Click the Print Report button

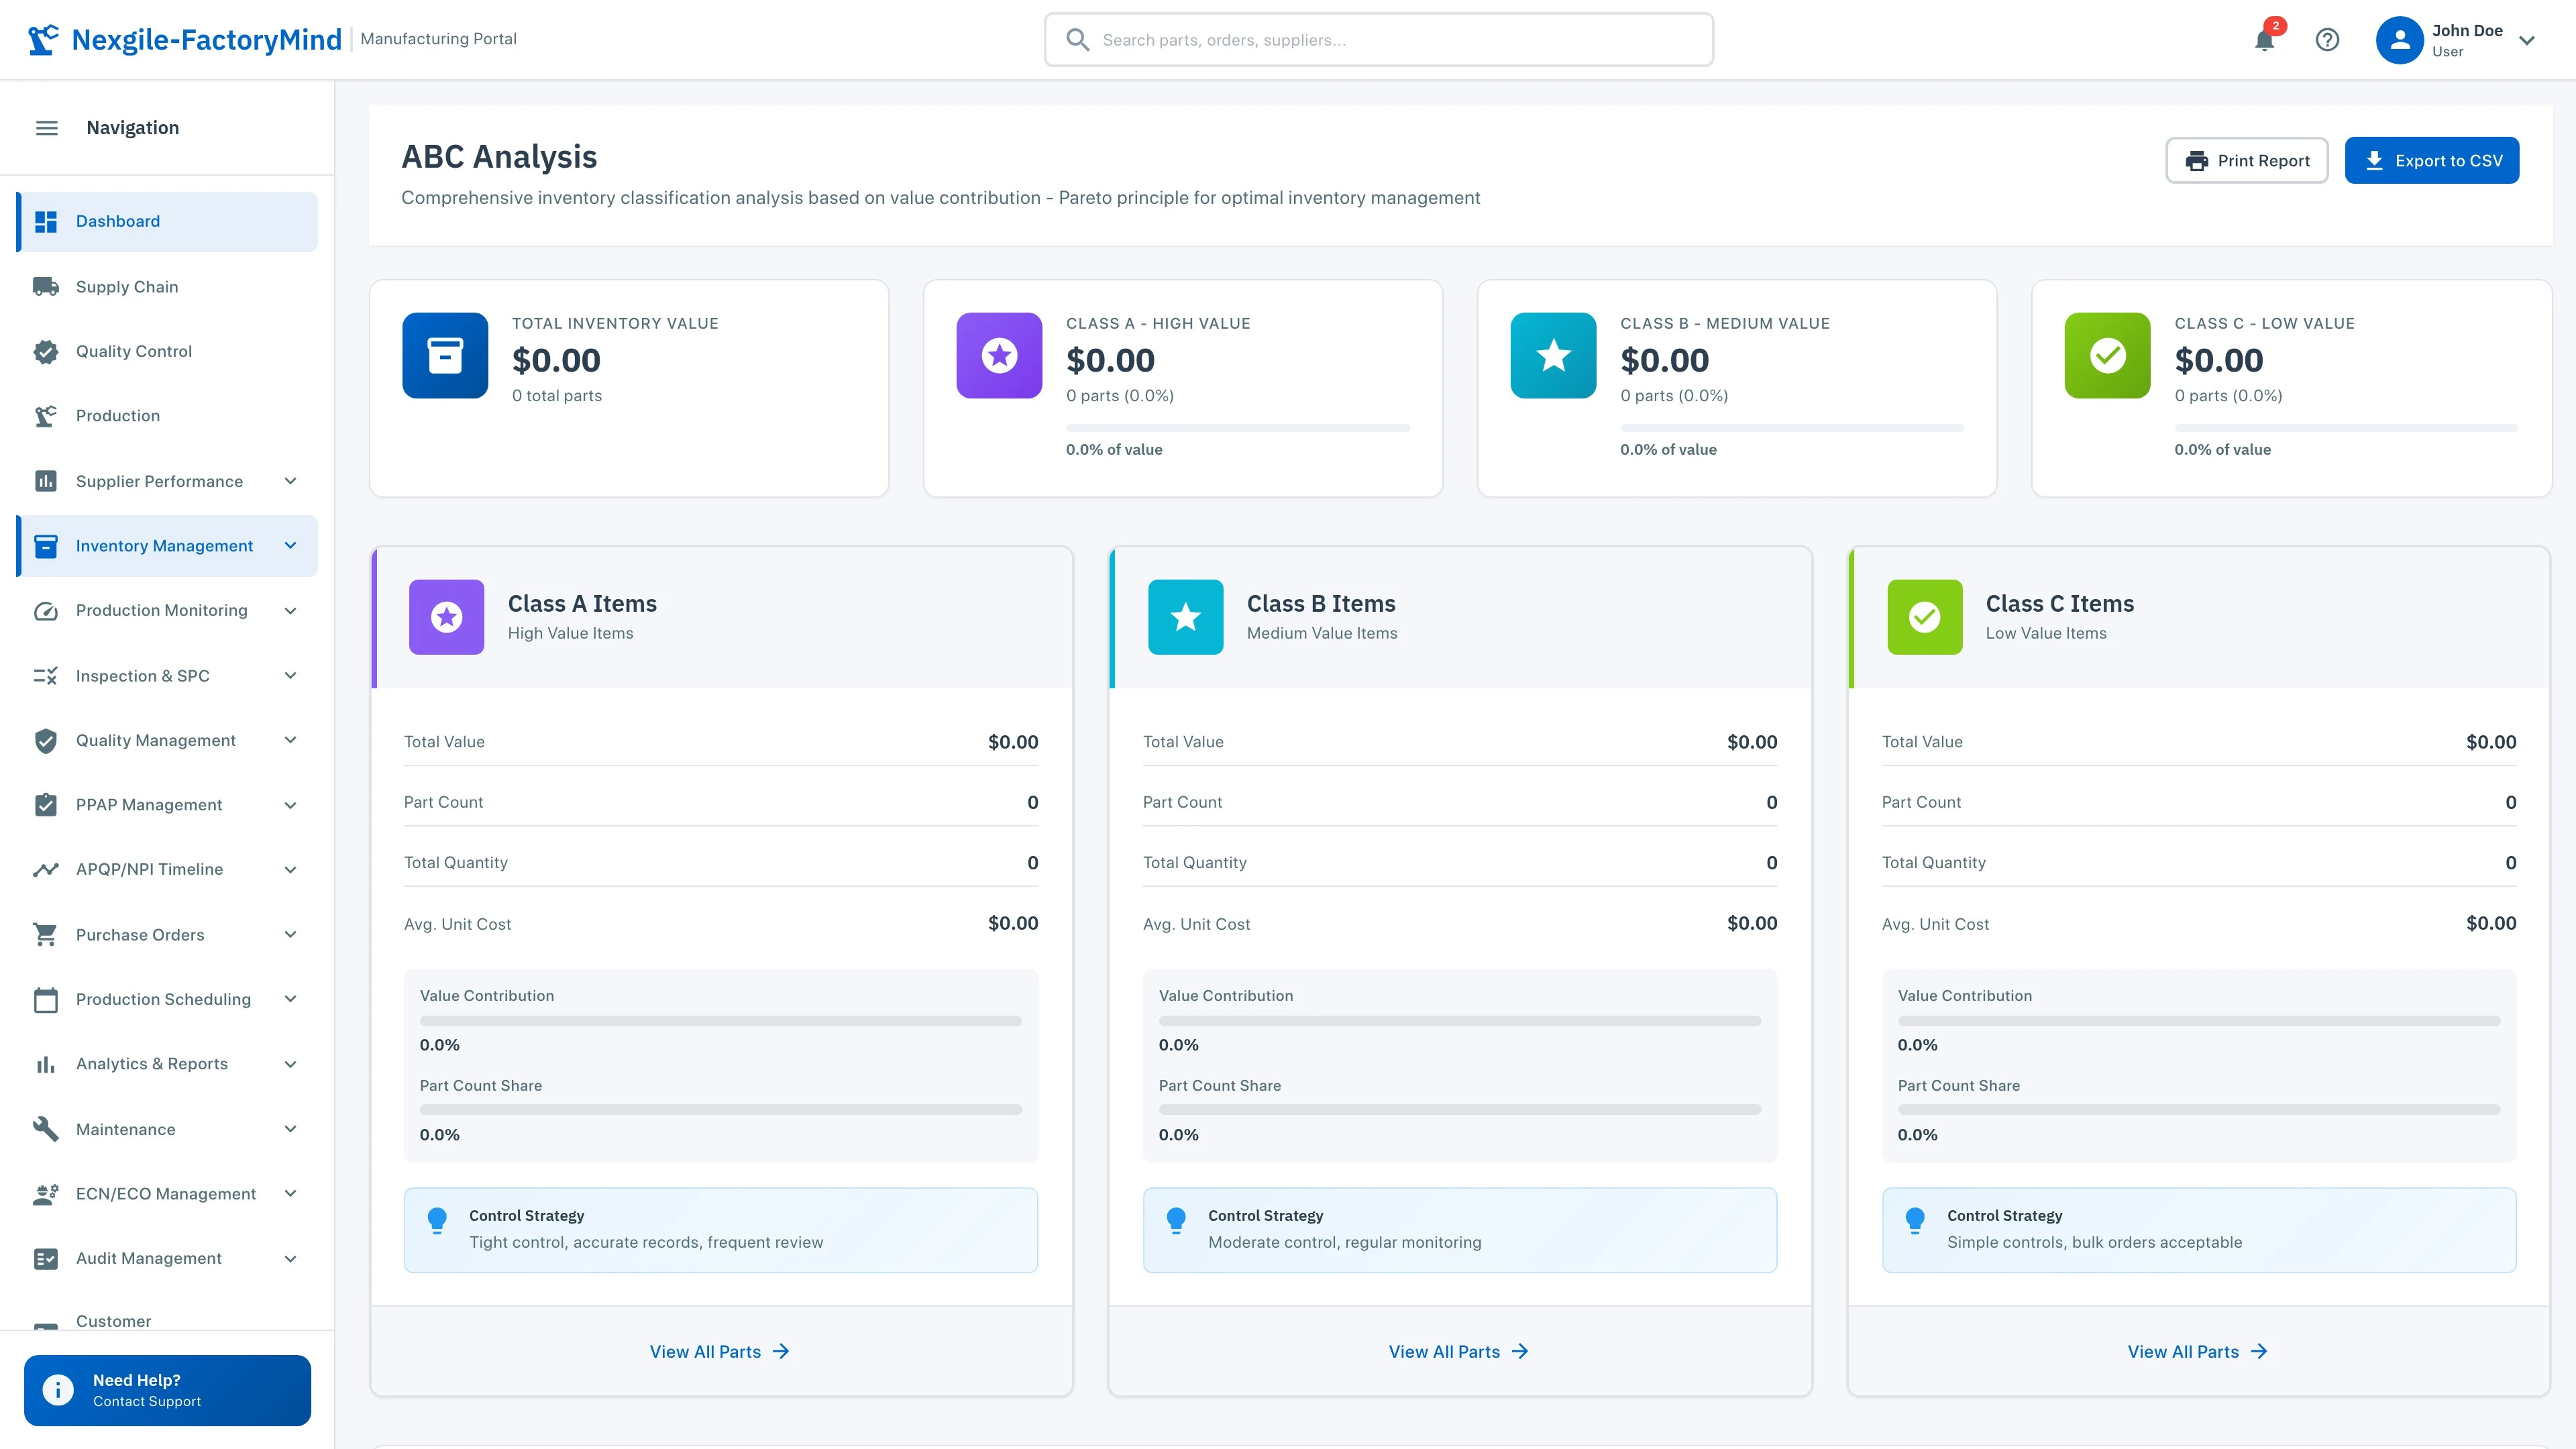tap(2247, 160)
